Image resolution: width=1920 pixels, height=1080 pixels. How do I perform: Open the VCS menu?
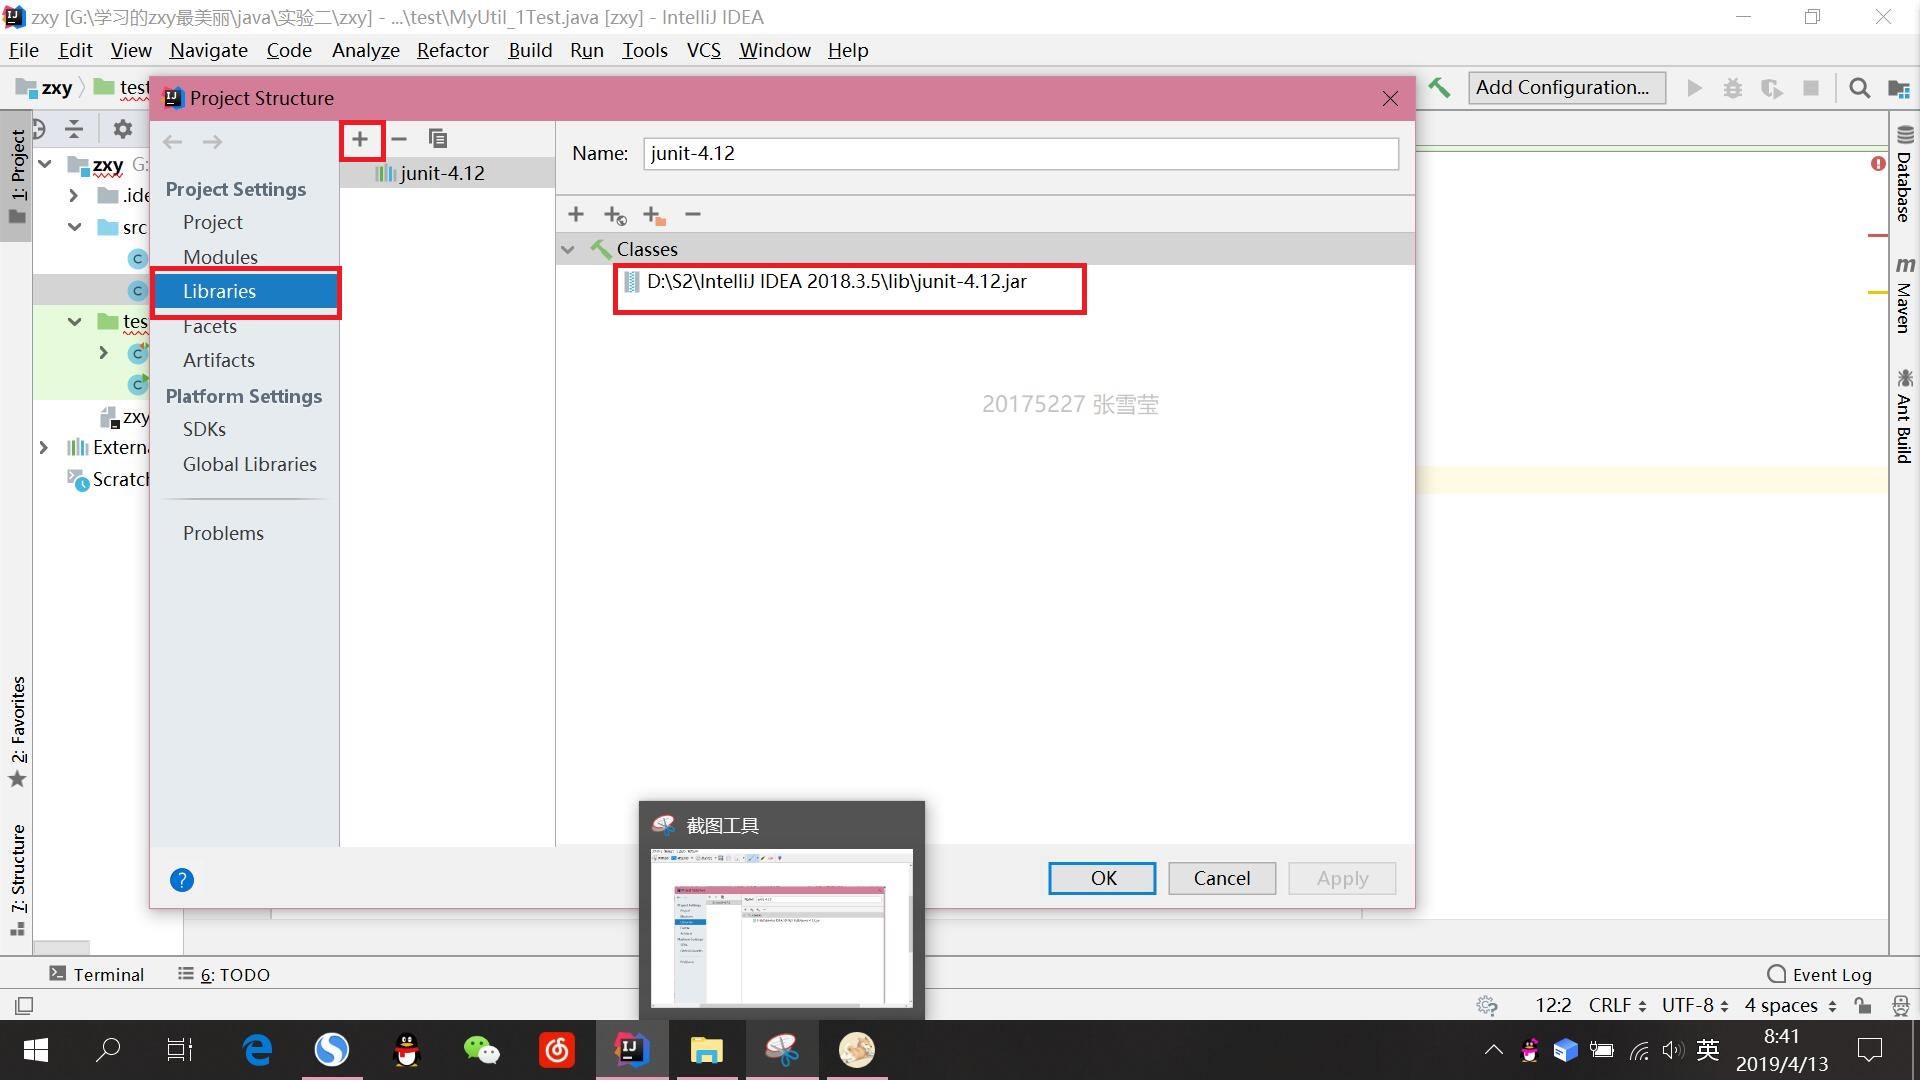[703, 50]
